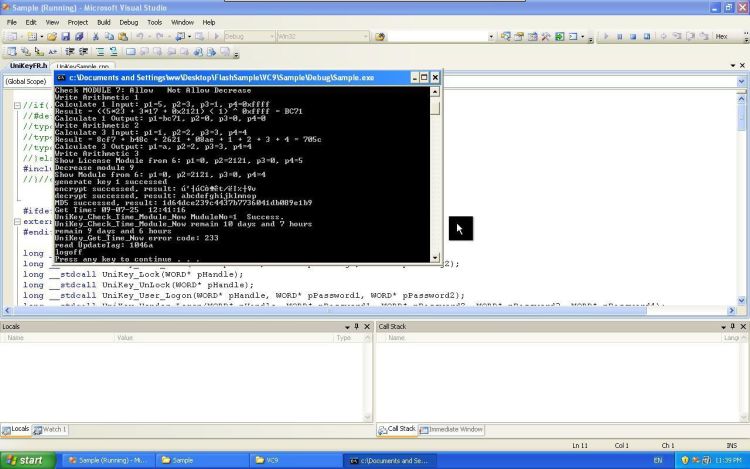Viewport: 750px width, 469px height.
Task: Decrease line indent icon in text toolbar
Action: click(70, 52)
